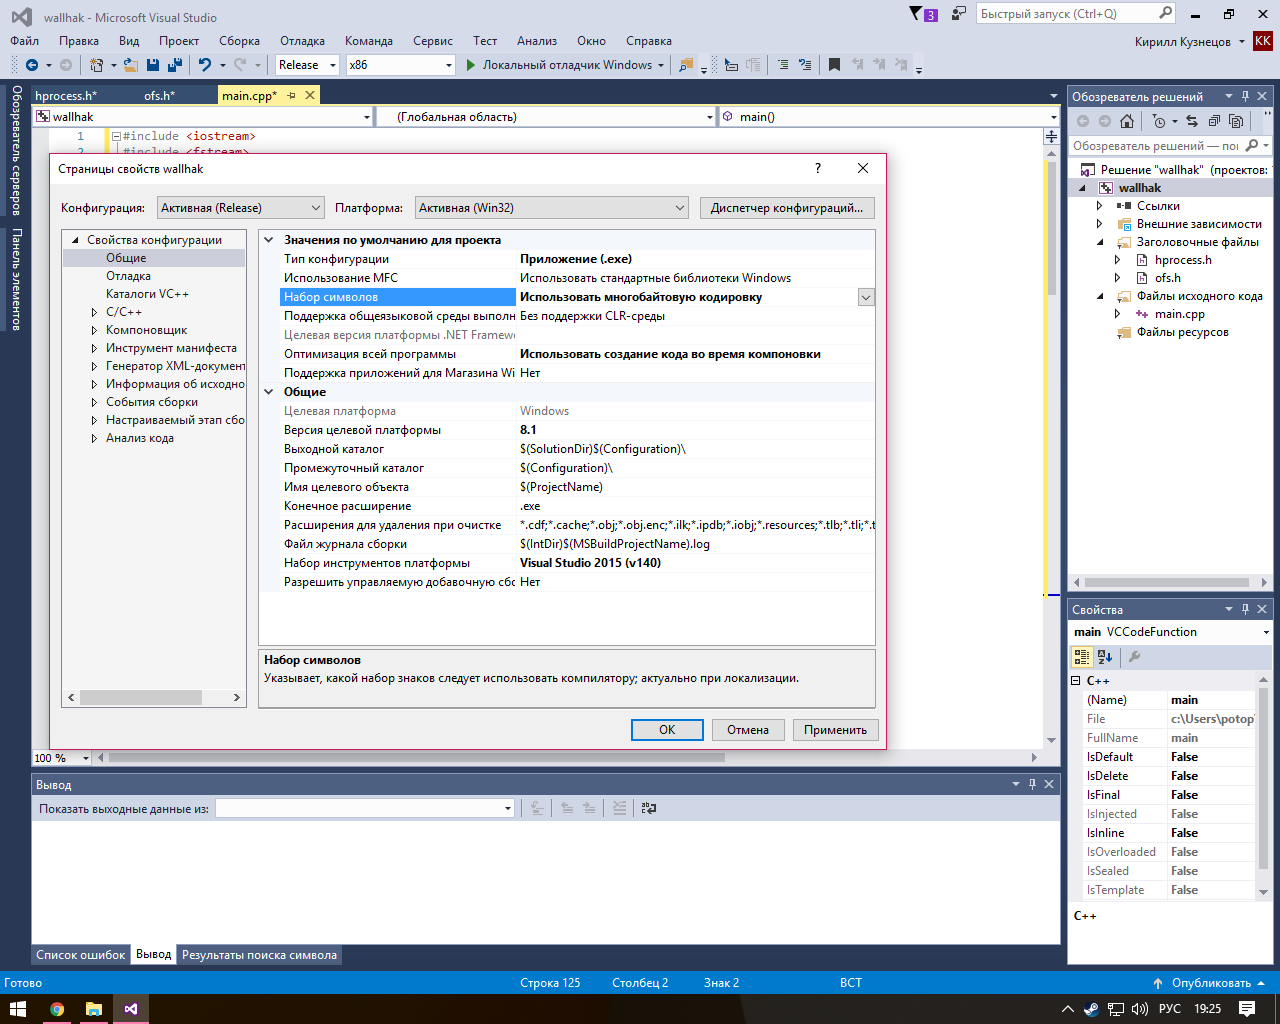Screen dimensions: 1280x1024
Task: Open the Platform dropdown in dialog
Action: click(552, 208)
